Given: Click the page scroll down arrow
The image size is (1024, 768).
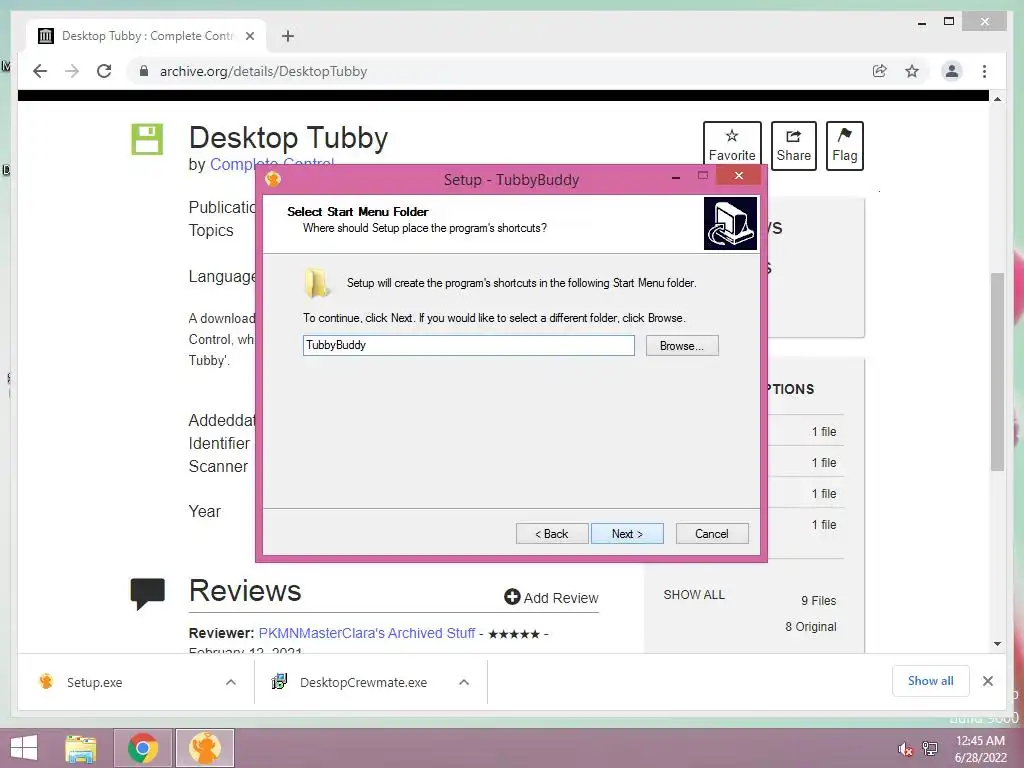Looking at the screenshot, I should [997, 644].
